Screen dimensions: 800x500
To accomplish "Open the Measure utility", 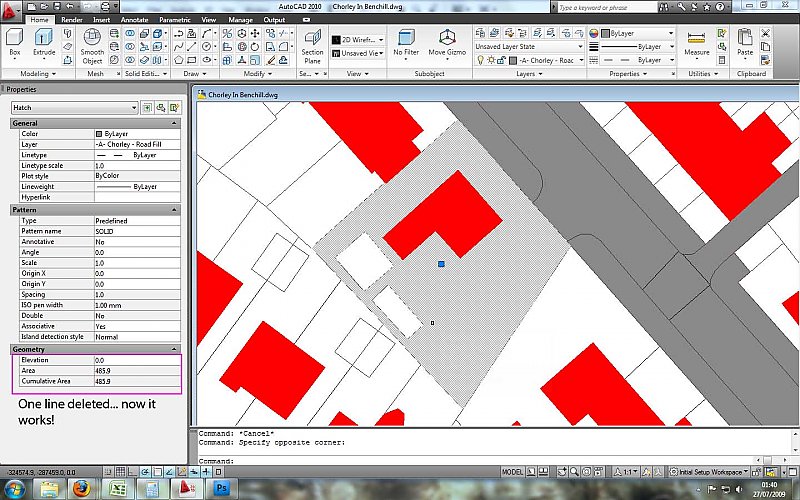I will pyautogui.click(x=696, y=40).
